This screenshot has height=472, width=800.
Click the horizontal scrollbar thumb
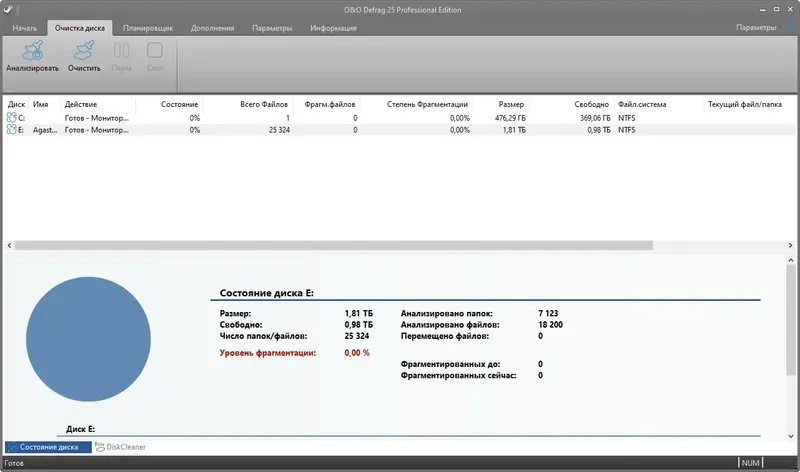[x=334, y=245]
